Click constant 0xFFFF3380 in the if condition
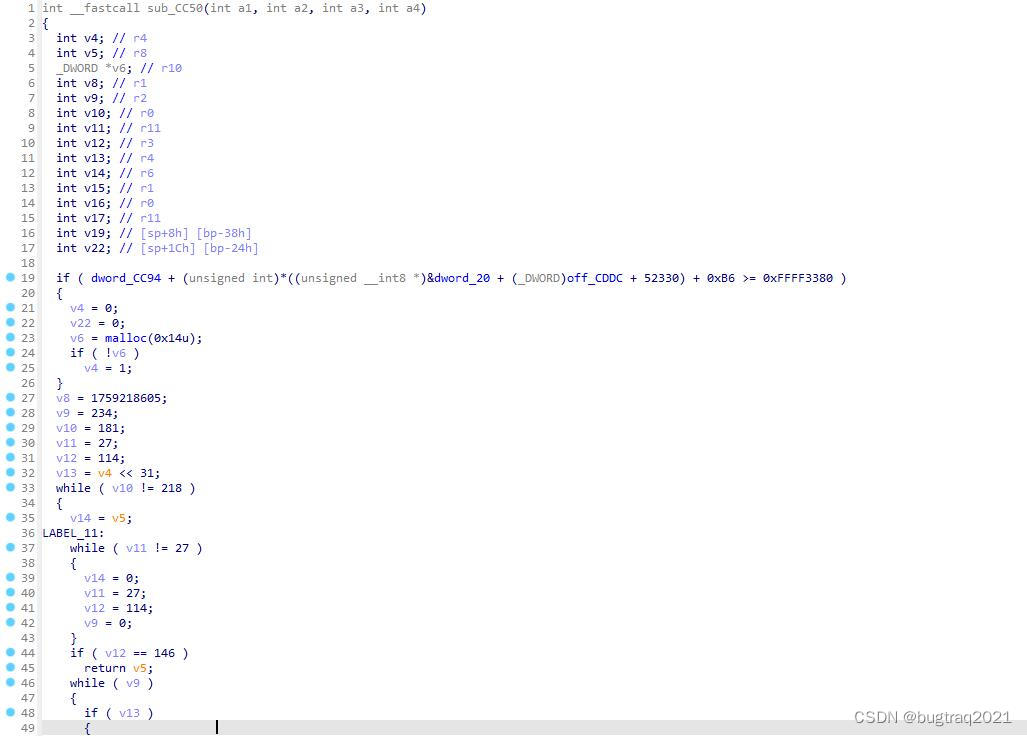Viewport: 1027px width, 736px height. (797, 278)
